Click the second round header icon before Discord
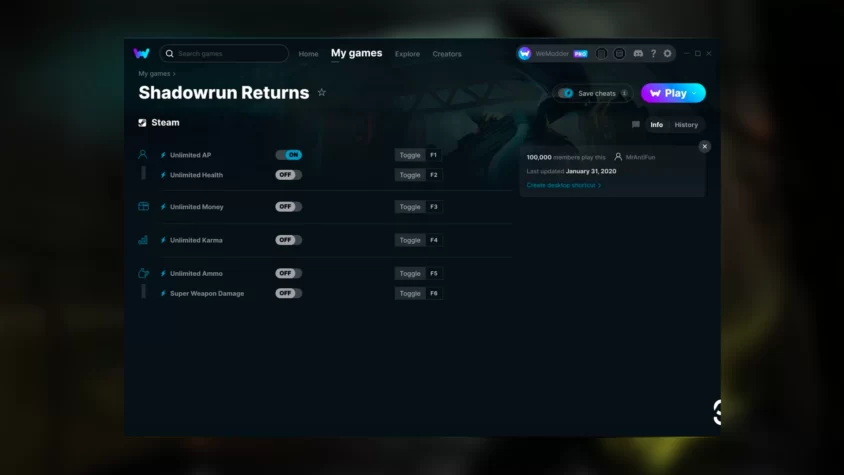The width and height of the screenshot is (844, 475). (620, 53)
